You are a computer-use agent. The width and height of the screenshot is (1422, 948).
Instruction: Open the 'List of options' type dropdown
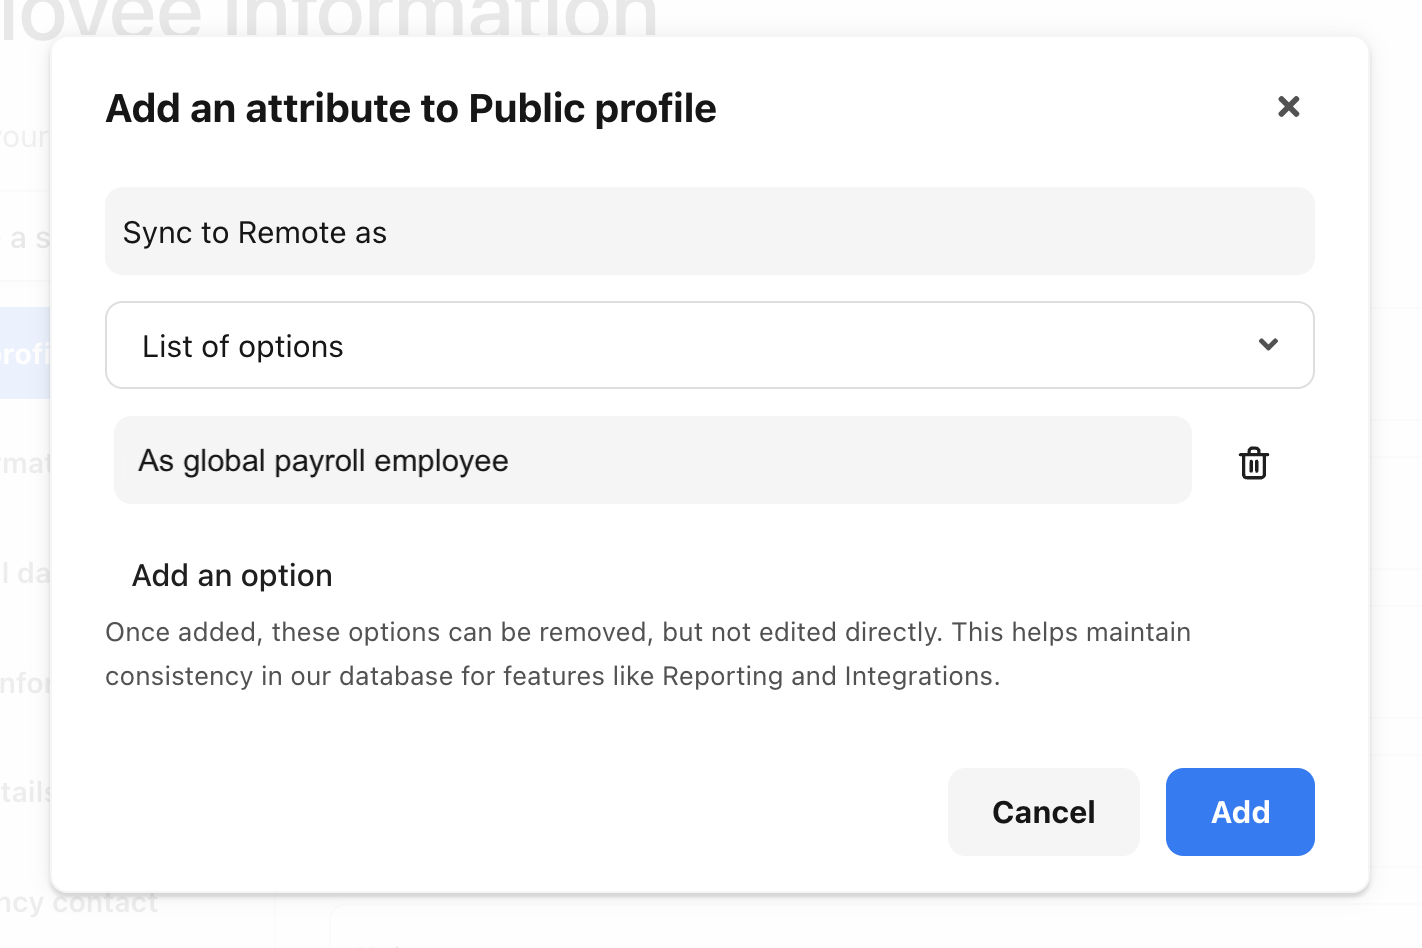click(709, 345)
